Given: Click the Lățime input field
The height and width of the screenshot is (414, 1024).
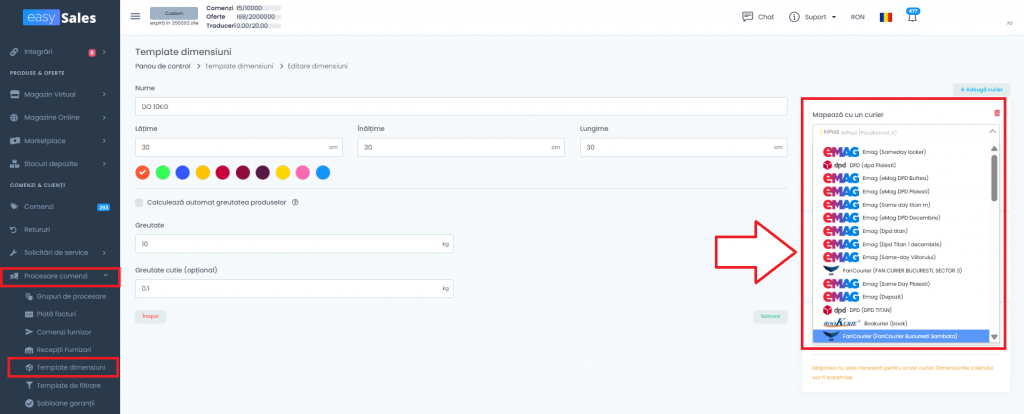Looking at the screenshot, I should pos(239,148).
